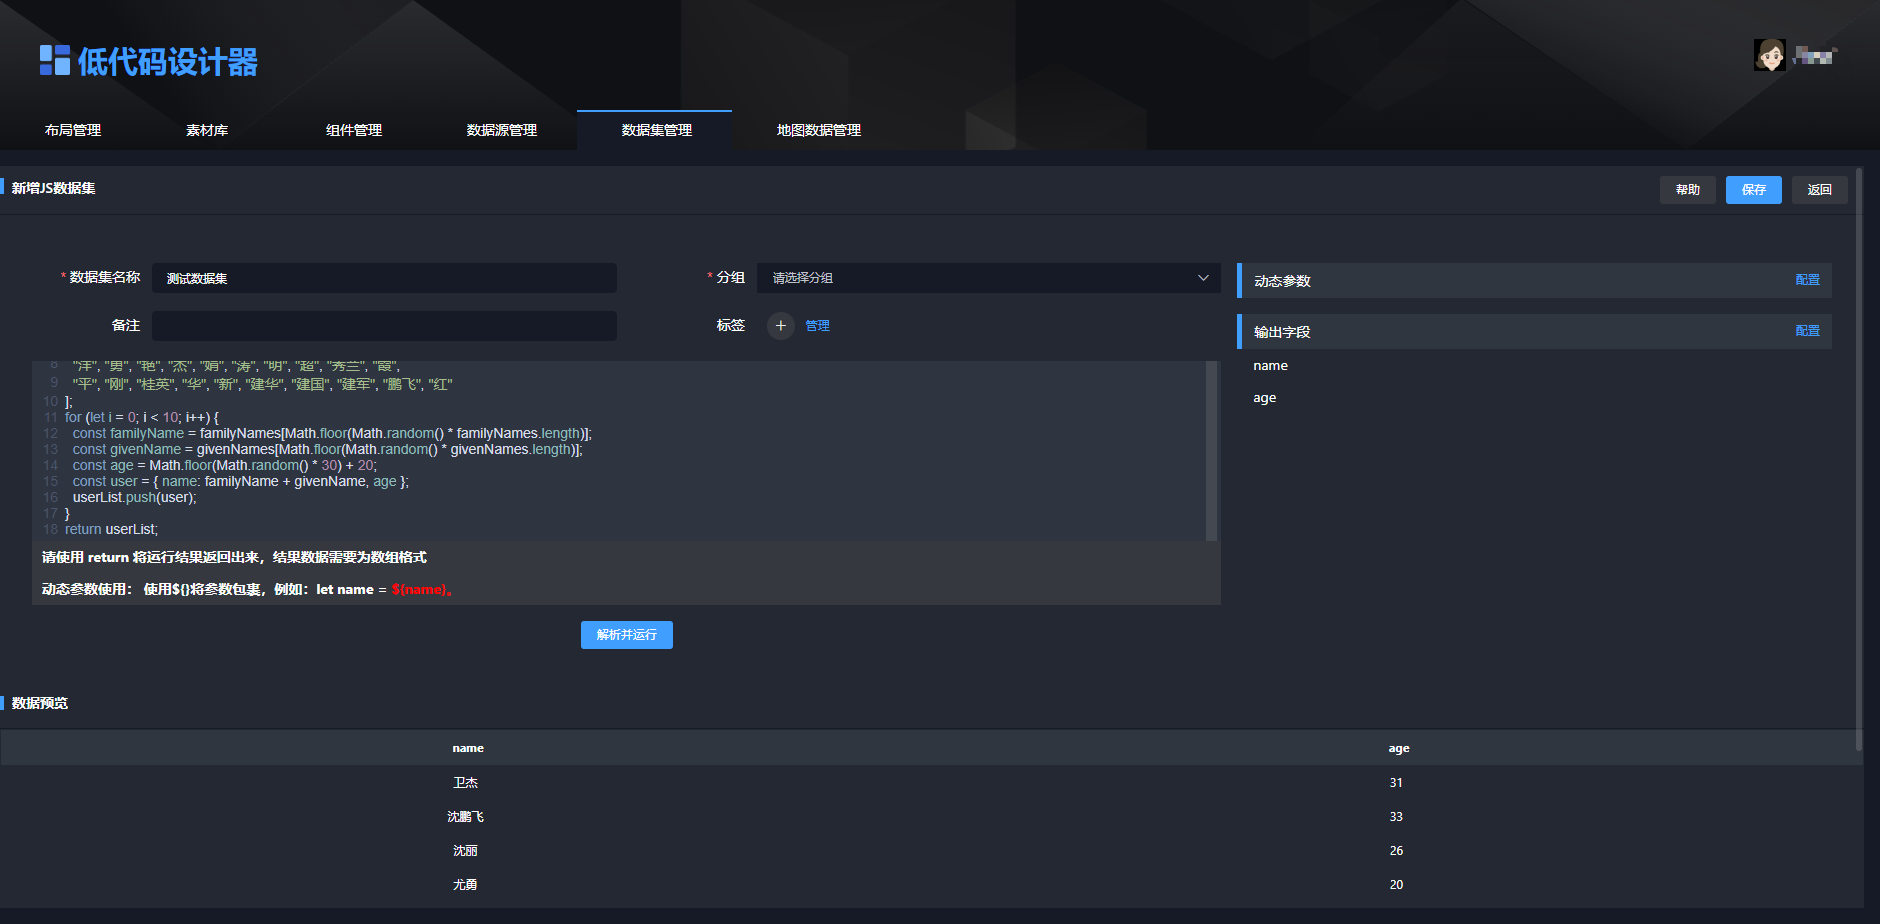
Task: Click the age value 33 cell
Action: click(x=1396, y=817)
